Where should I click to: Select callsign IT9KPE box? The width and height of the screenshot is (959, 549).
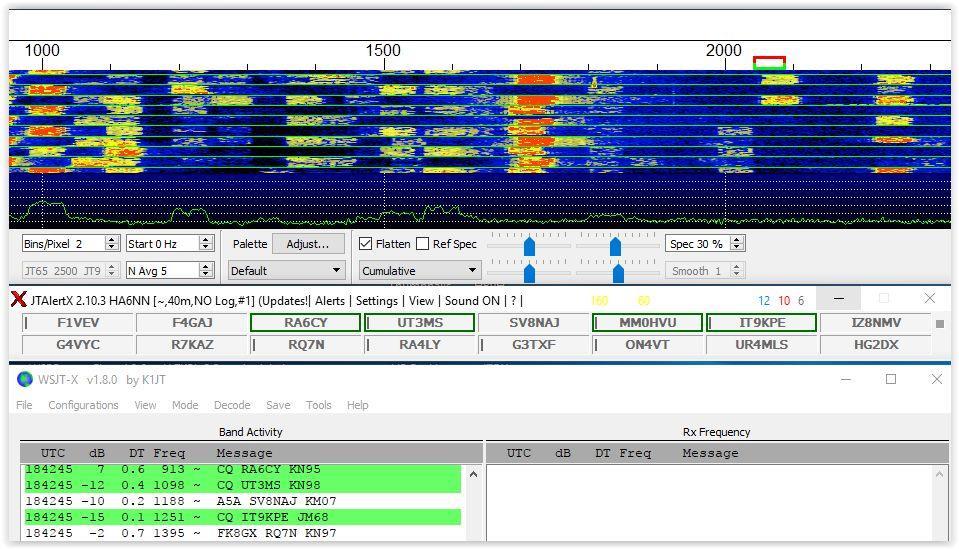point(761,322)
